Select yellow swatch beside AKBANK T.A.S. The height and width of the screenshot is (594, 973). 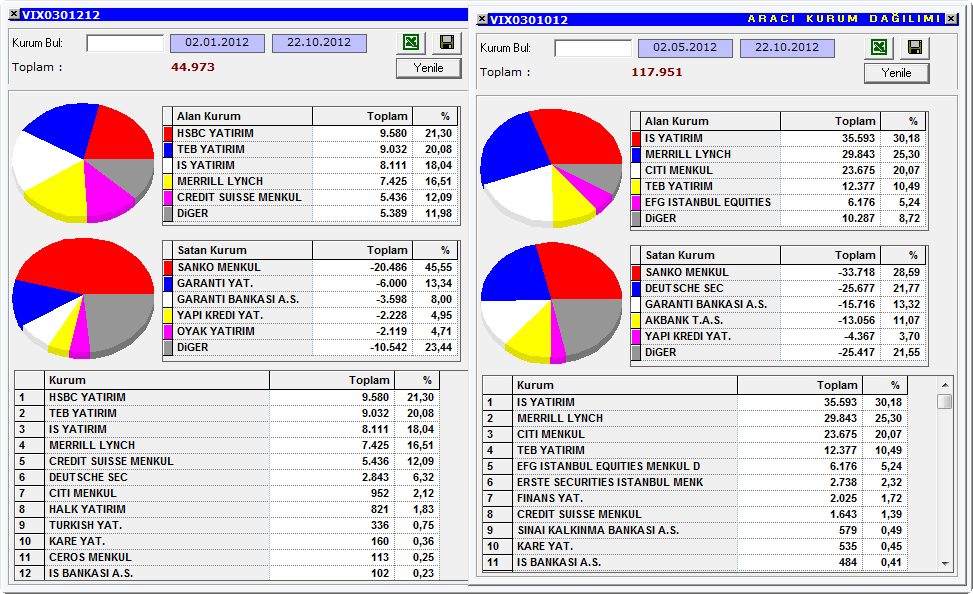click(635, 321)
